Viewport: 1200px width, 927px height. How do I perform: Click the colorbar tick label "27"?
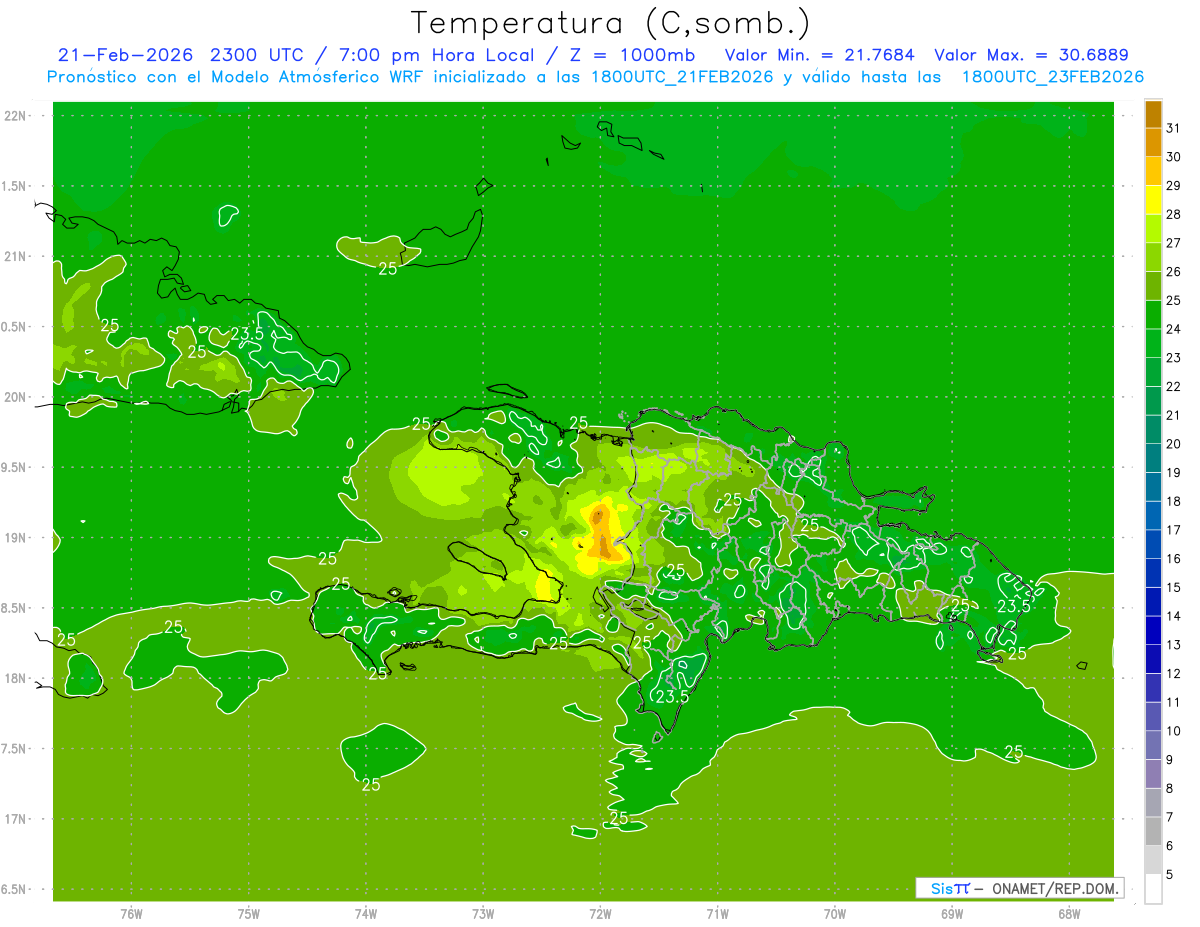click(x=1174, y=243)
